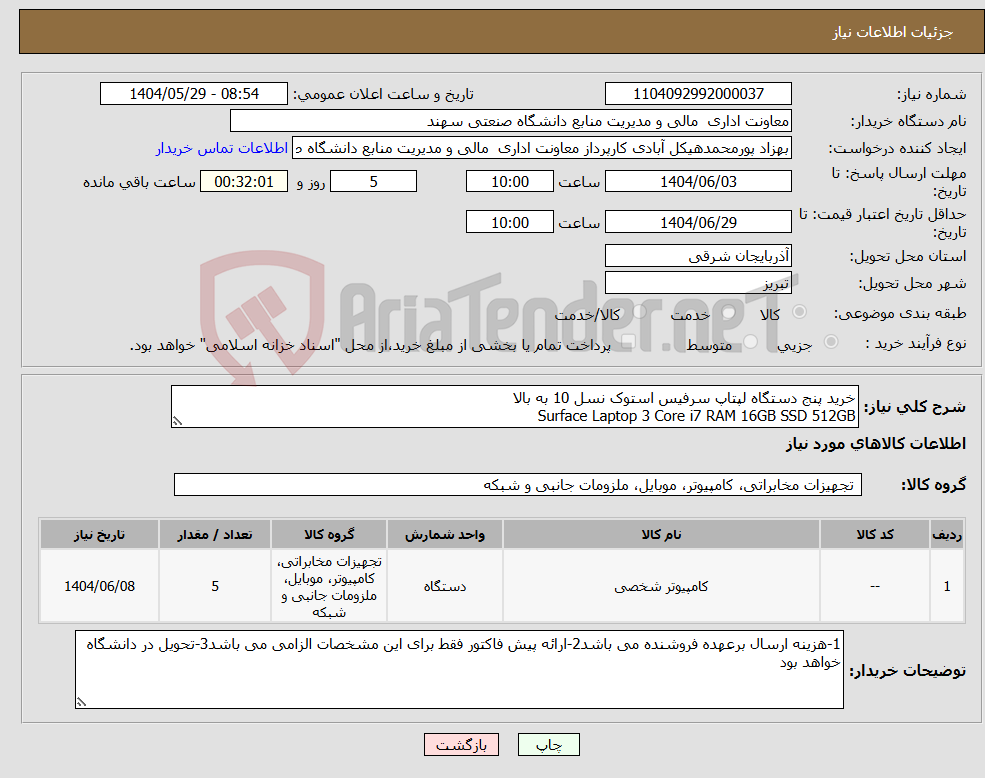Click the گروه کالا column header
985x778 pixels.
coord(329,534)
